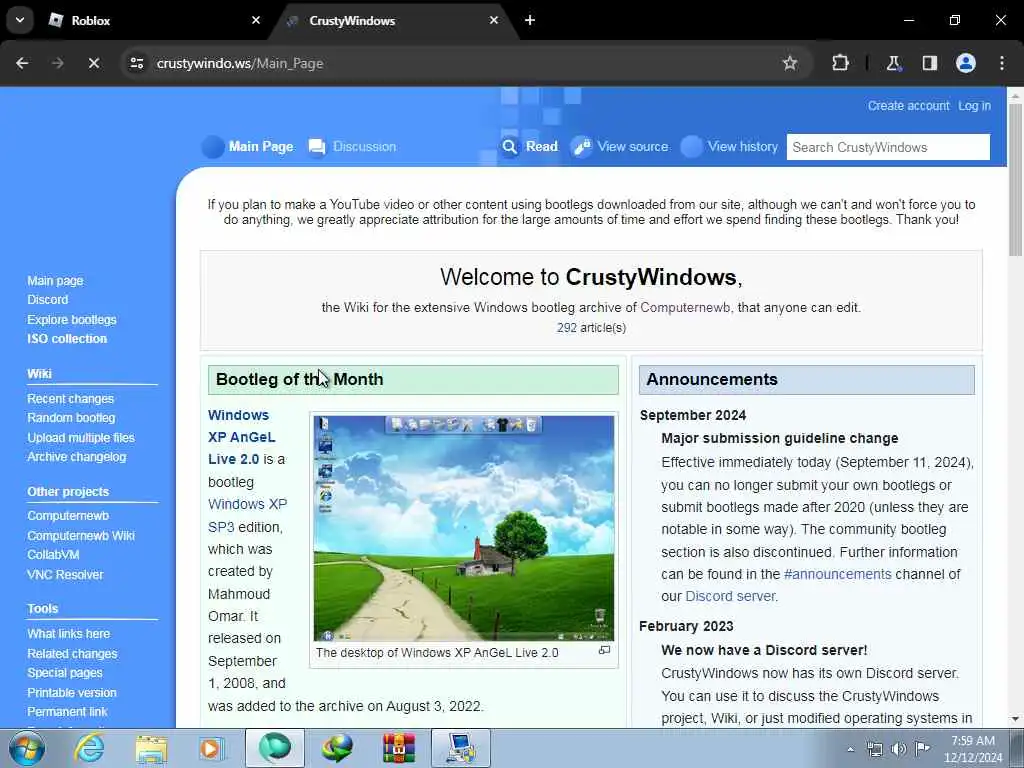Viewport: 1024px width, 768px height.
Task: Open Upload multiple files link
Action: [x=80, y=438]
